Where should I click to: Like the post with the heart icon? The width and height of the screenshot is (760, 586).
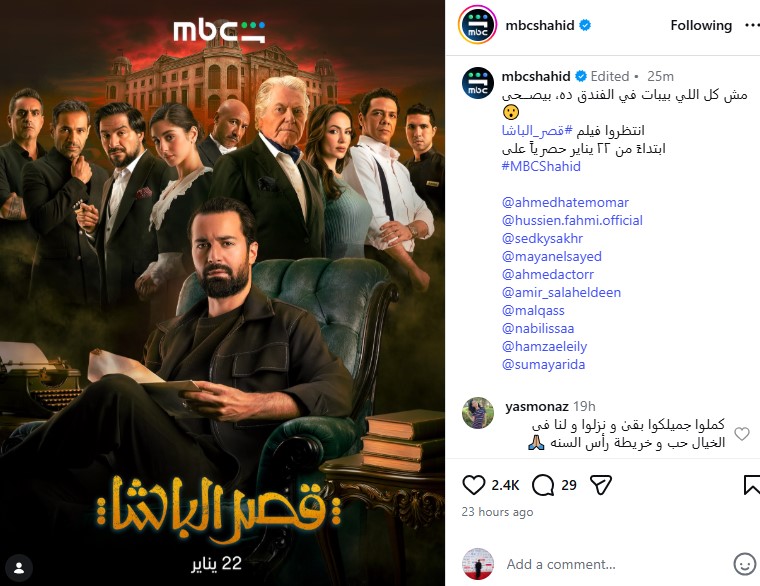pyautogui.click(x=474, y=485)
